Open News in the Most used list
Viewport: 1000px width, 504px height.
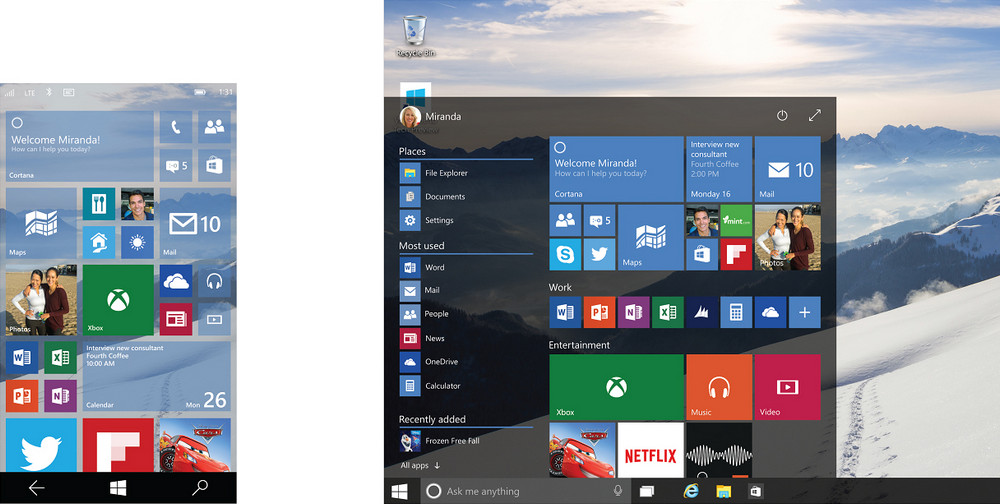(x=466, y=338)
